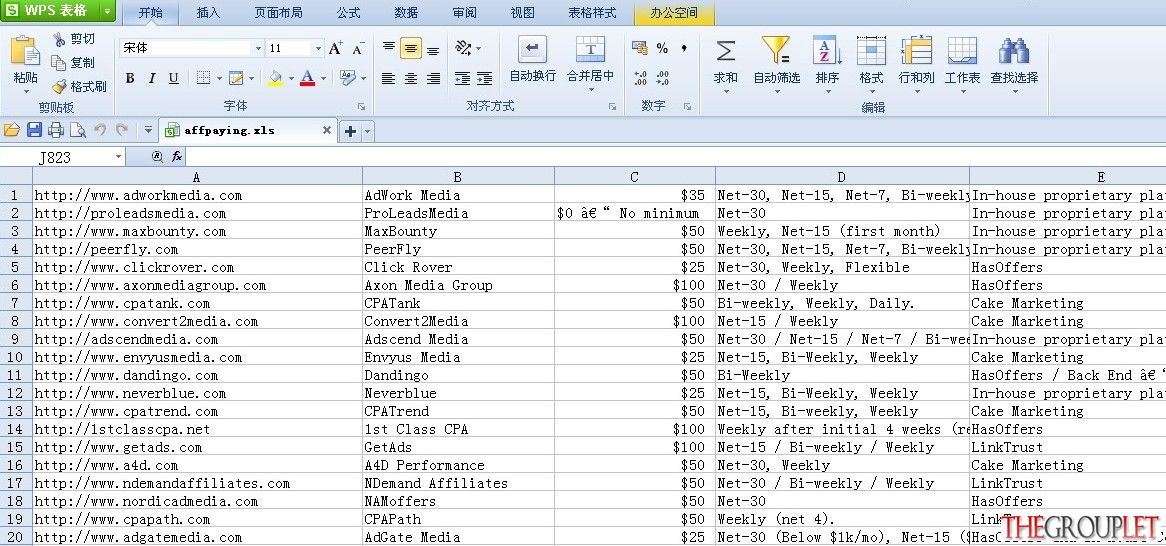Open font color dropdown arrow
Screen dimensions: 1166x546
tap(323, 78)
